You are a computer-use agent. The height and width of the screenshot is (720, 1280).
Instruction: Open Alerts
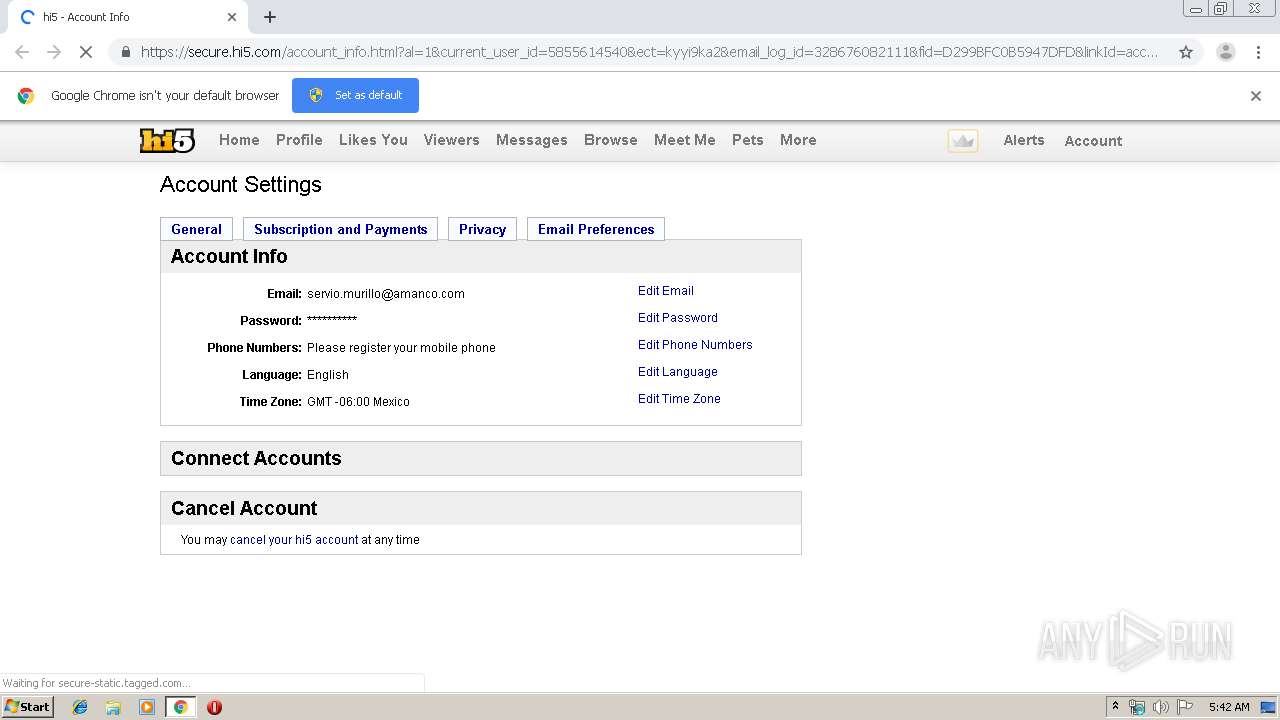(1024, 140)
